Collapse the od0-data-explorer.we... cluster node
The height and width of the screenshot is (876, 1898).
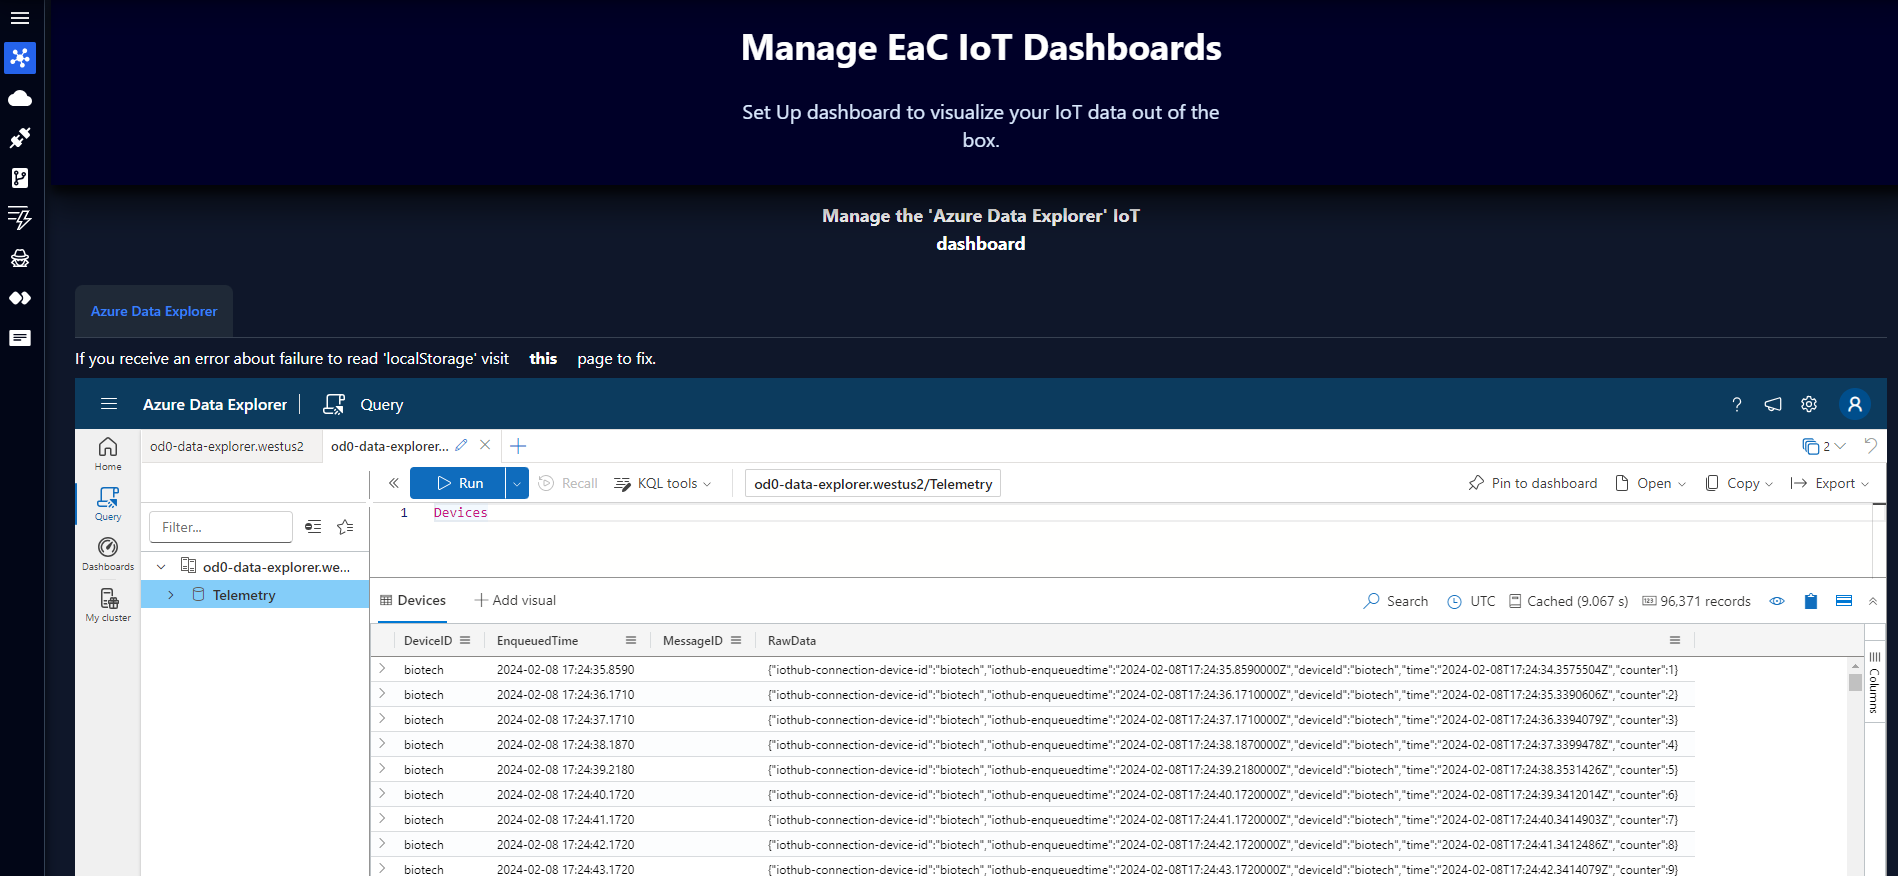[161, 567]
